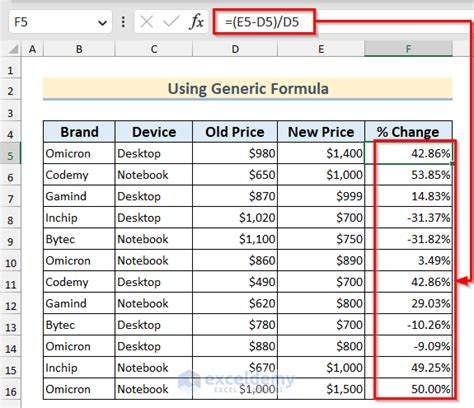The height and width of the screenshot is (408, 474).
Task: Select the cell showing $999
Action: (x=321, y=196)
